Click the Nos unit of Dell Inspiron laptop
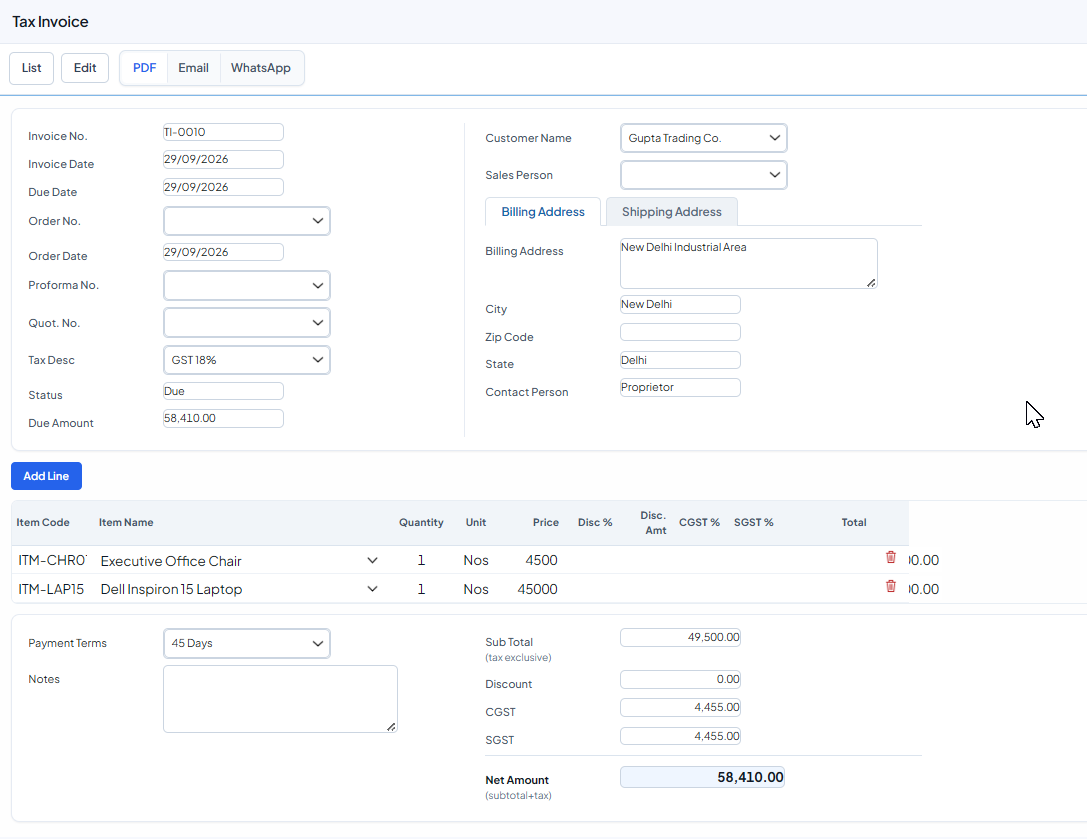This screenshot has width=1087, height=839. click(476, 589)
